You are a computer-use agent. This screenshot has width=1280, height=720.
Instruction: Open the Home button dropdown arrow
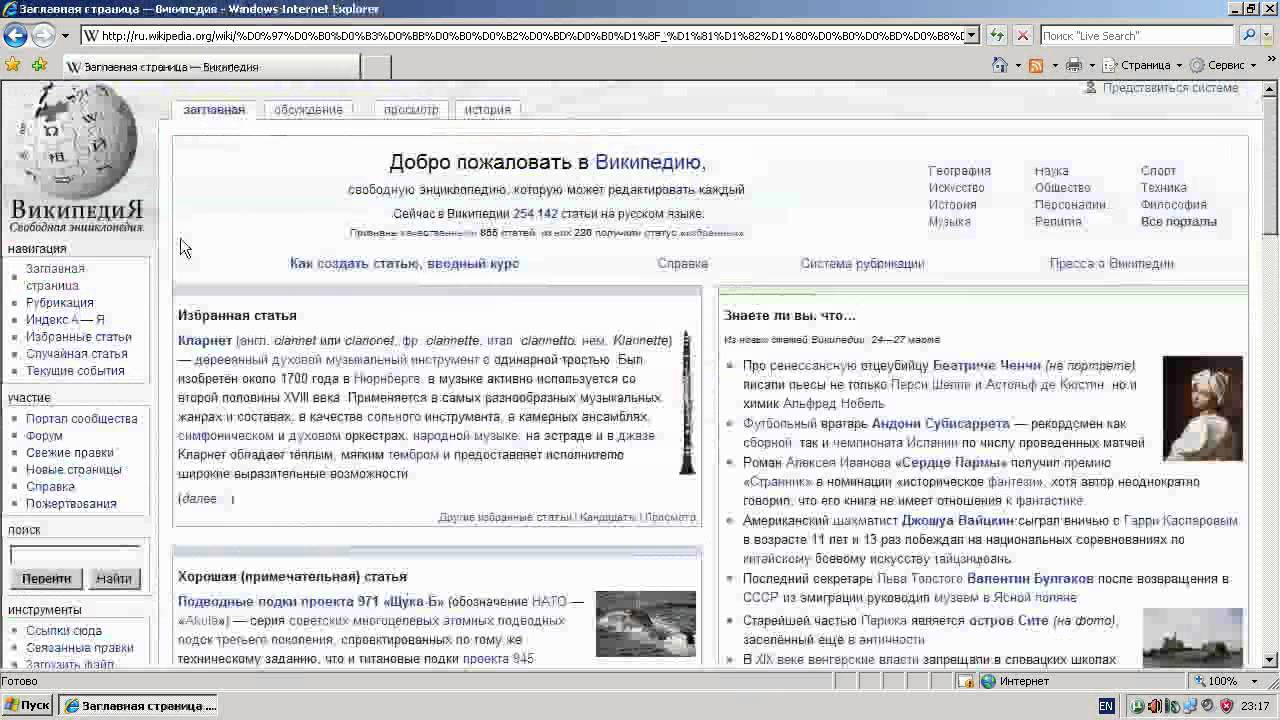(x=1018, y=65)
